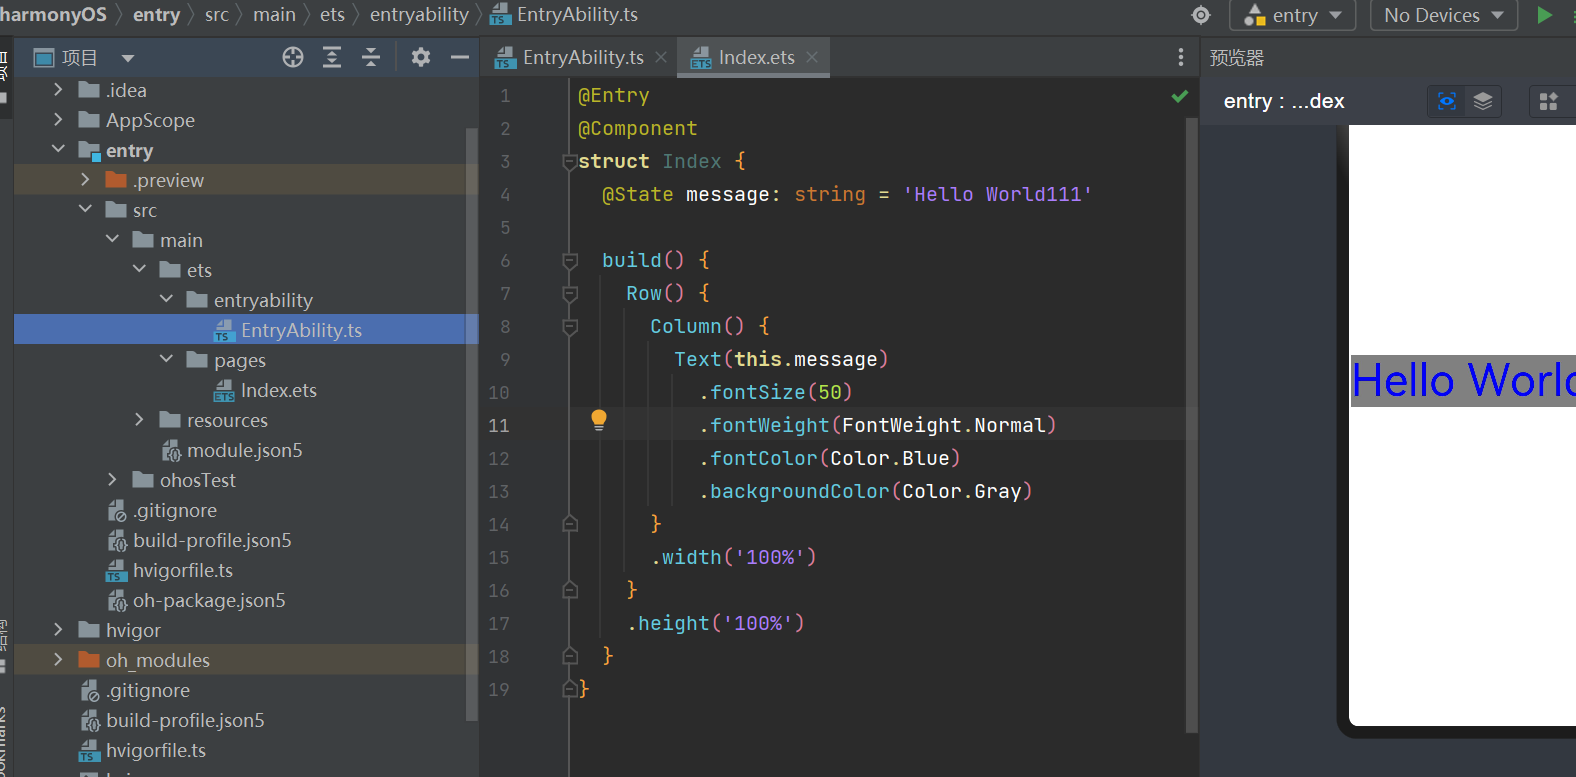Click the previewer multi-device grid icon
The image size is (1576, 777).
coord(1548,101)
